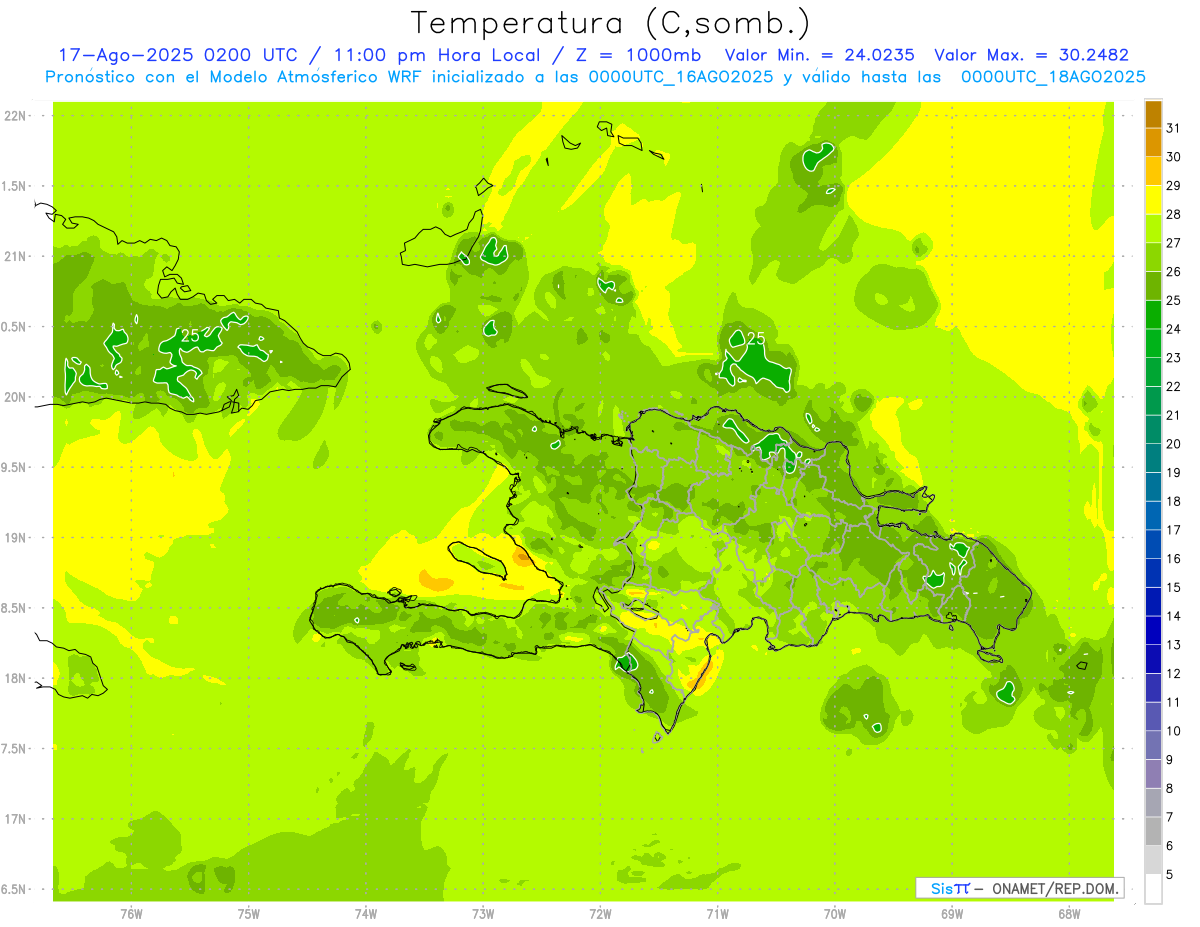Click the white legend swatch below 5
This screenshot has height=927, width=1200.
point(1153,889)
